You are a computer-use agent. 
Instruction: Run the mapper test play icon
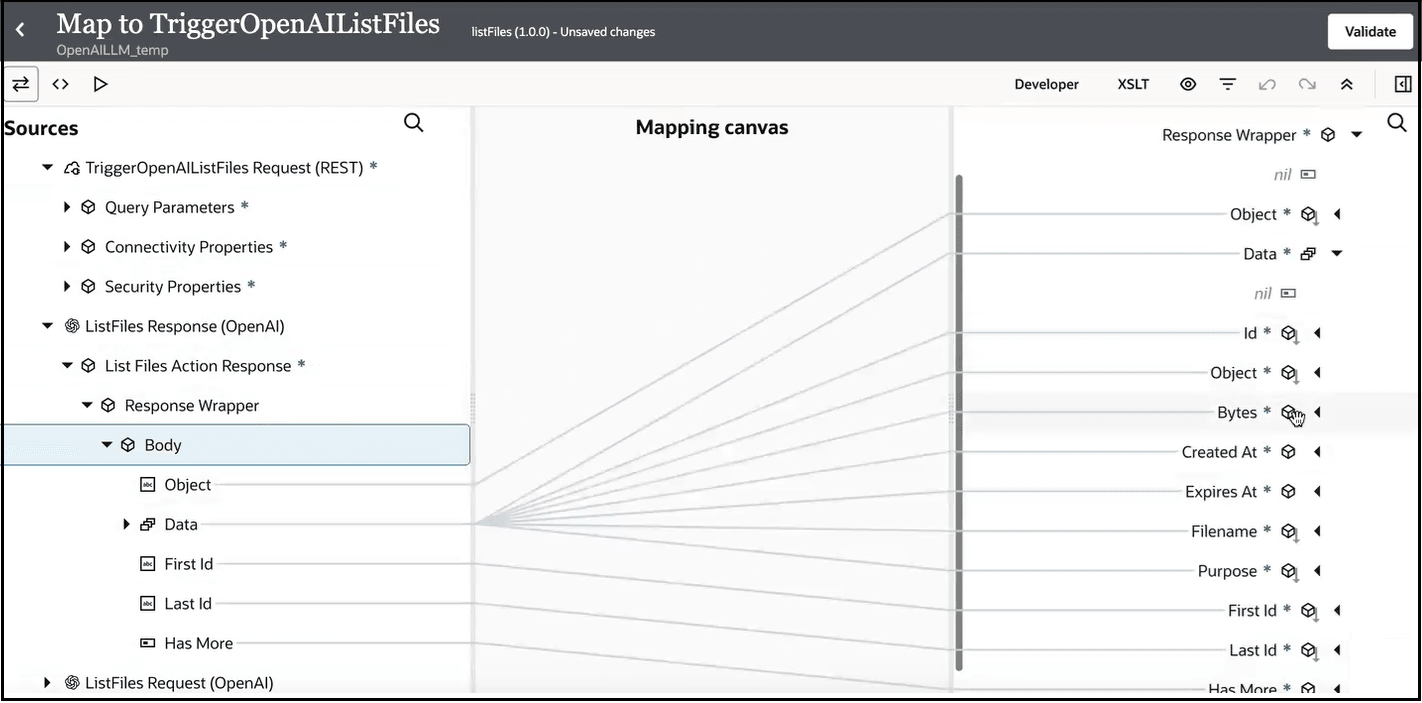pyautogui.click(x=100, y=84)
